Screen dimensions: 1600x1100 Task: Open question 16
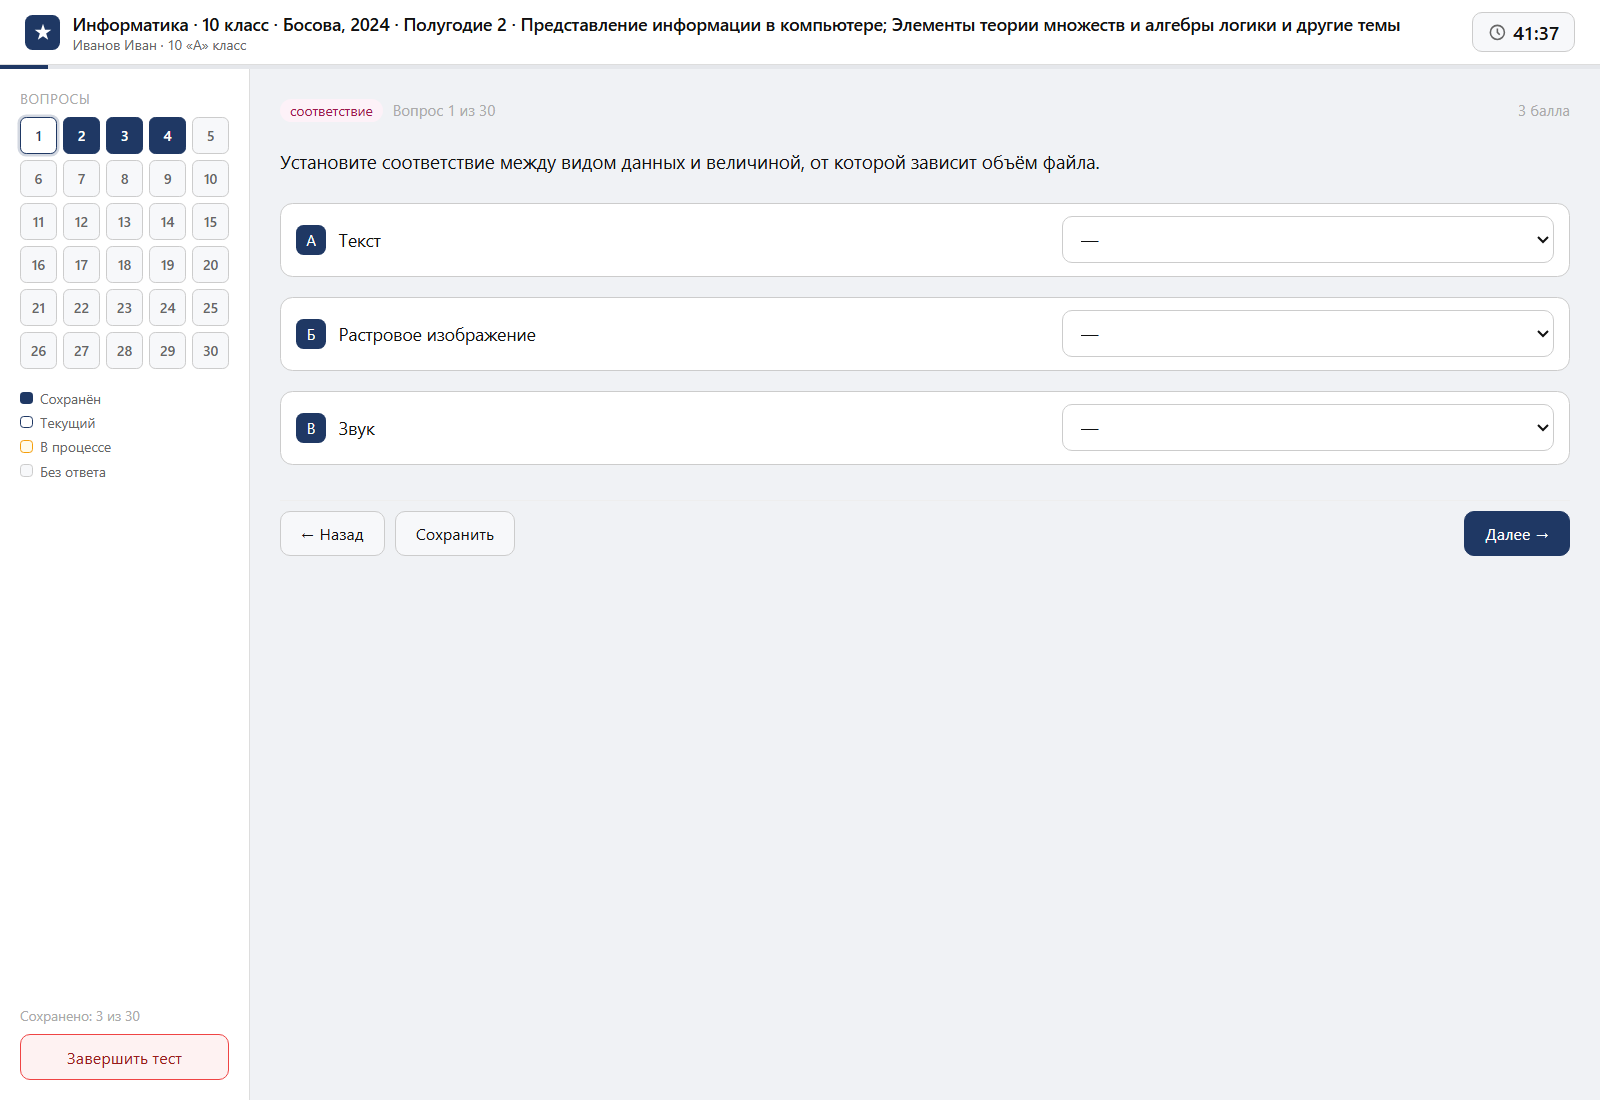coord(38,265)
